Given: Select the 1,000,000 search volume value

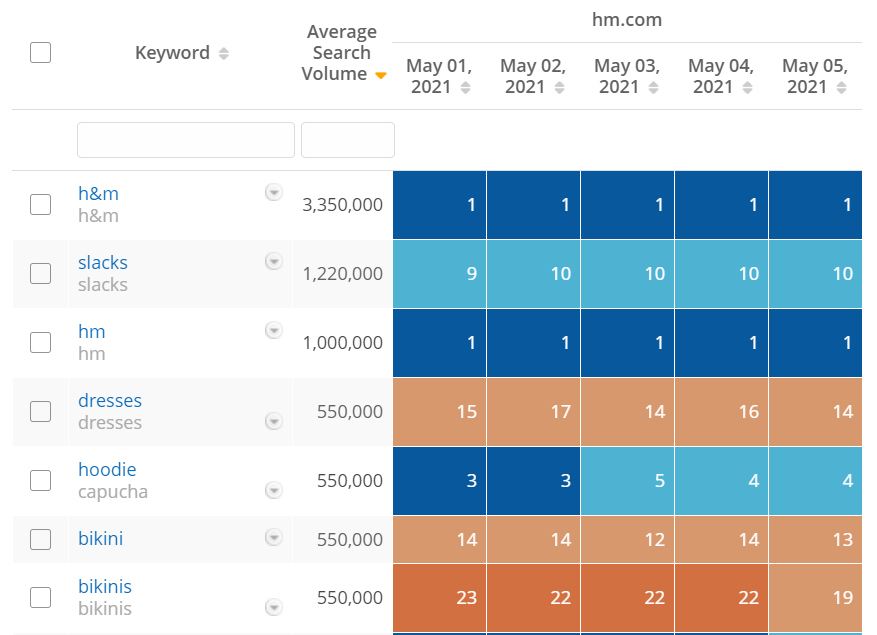Looking at the screenshot, I should click(342, 342).
